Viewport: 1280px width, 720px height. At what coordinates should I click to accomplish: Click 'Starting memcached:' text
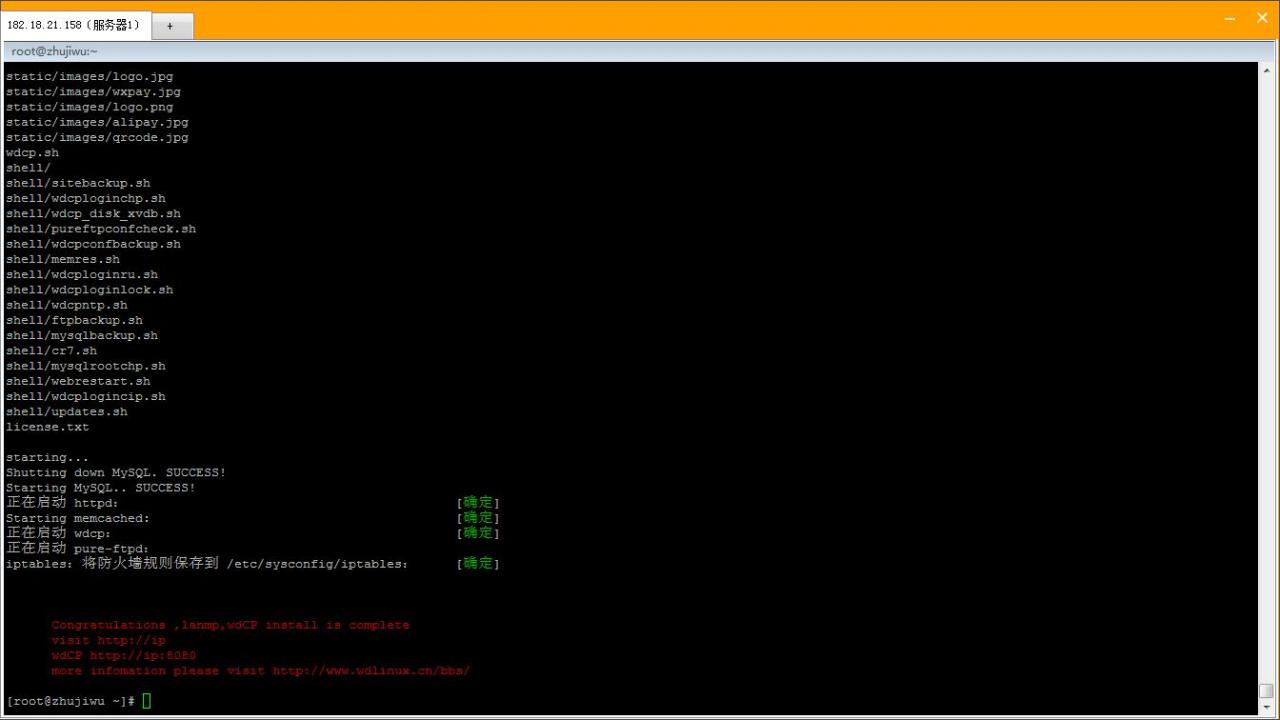[78, 519]
